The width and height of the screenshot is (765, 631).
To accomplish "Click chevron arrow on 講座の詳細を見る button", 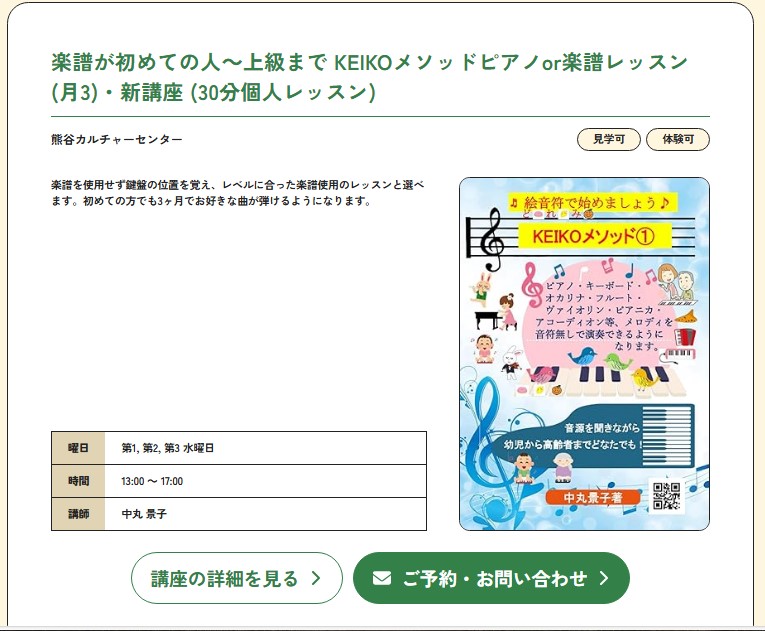I will 316,578.
